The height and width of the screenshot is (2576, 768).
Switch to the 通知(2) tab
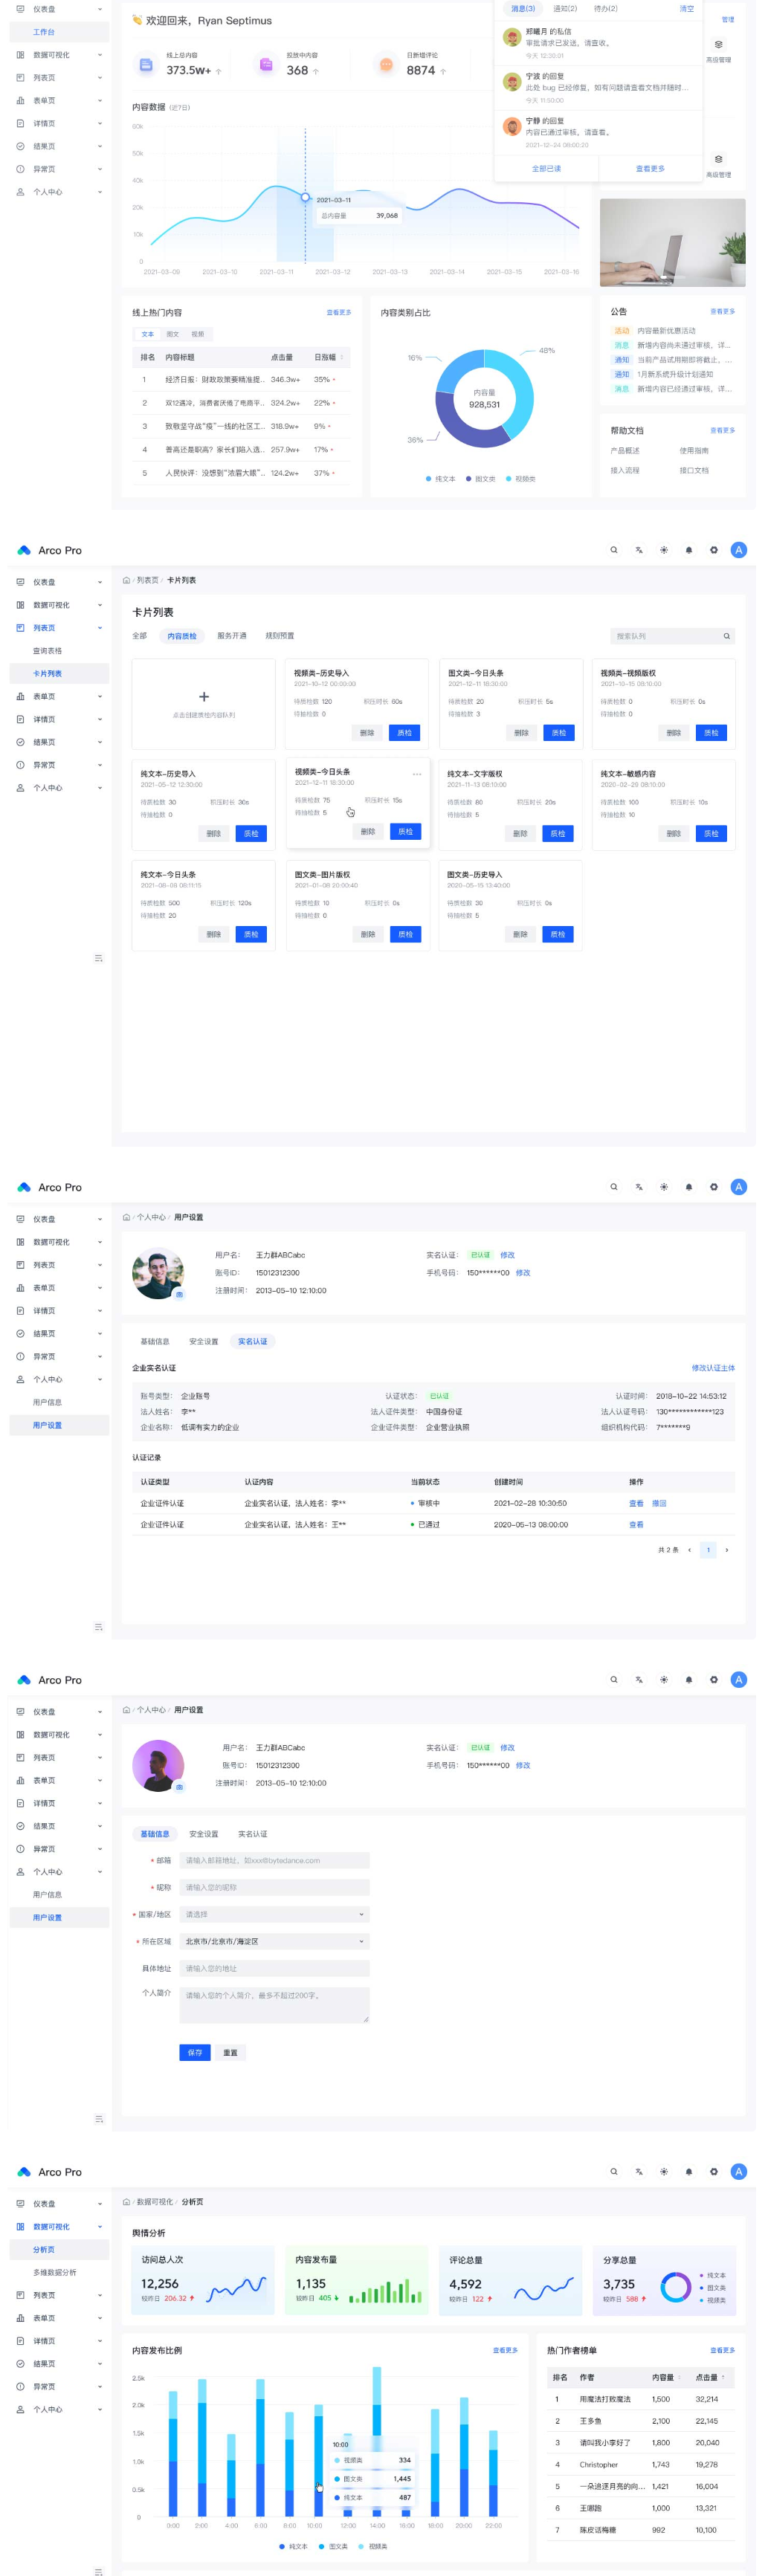click(x=565, y=8)
